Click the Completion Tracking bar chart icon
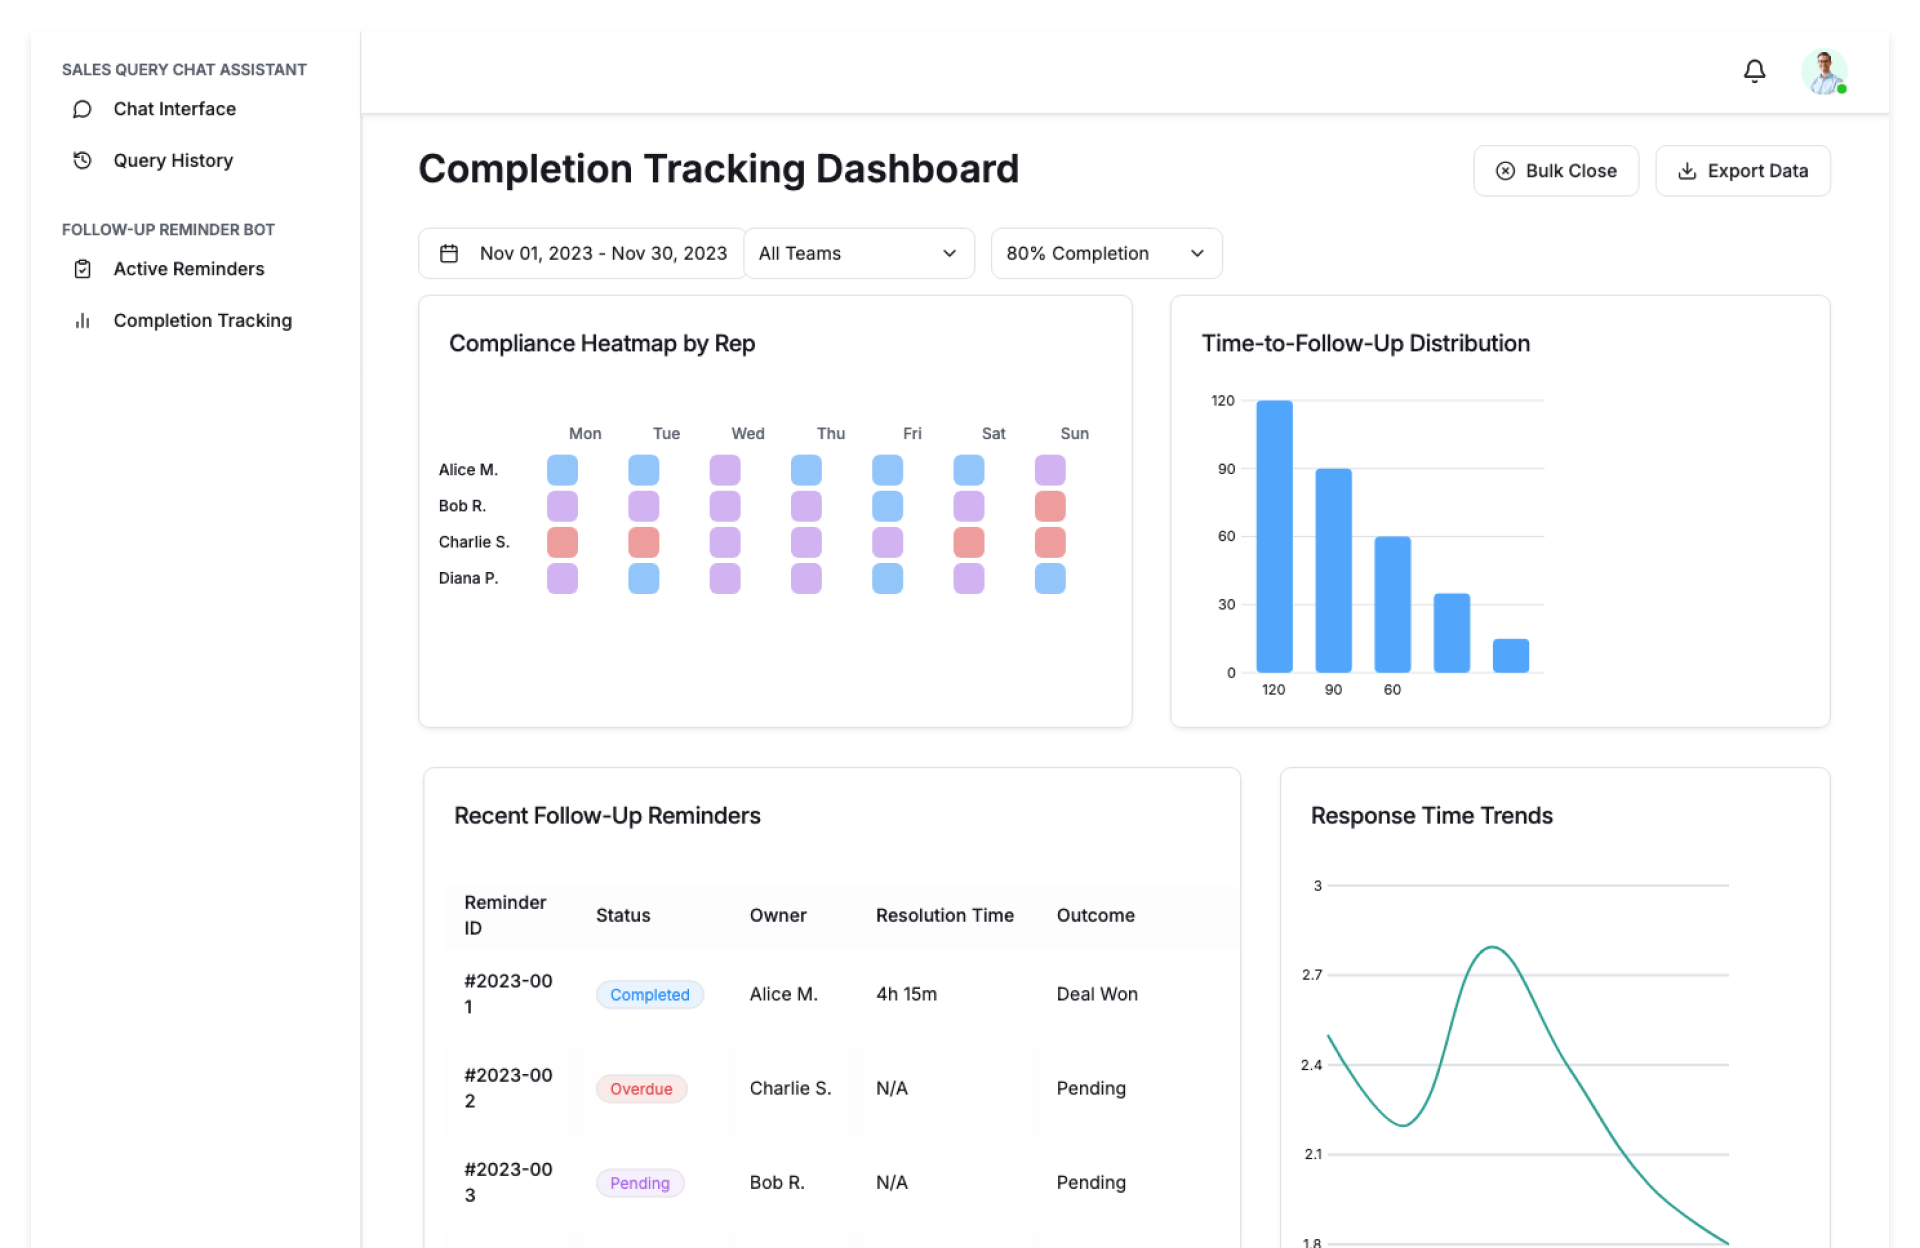This screenshot has width=1920, height=1248. click(x=83, y=321)
